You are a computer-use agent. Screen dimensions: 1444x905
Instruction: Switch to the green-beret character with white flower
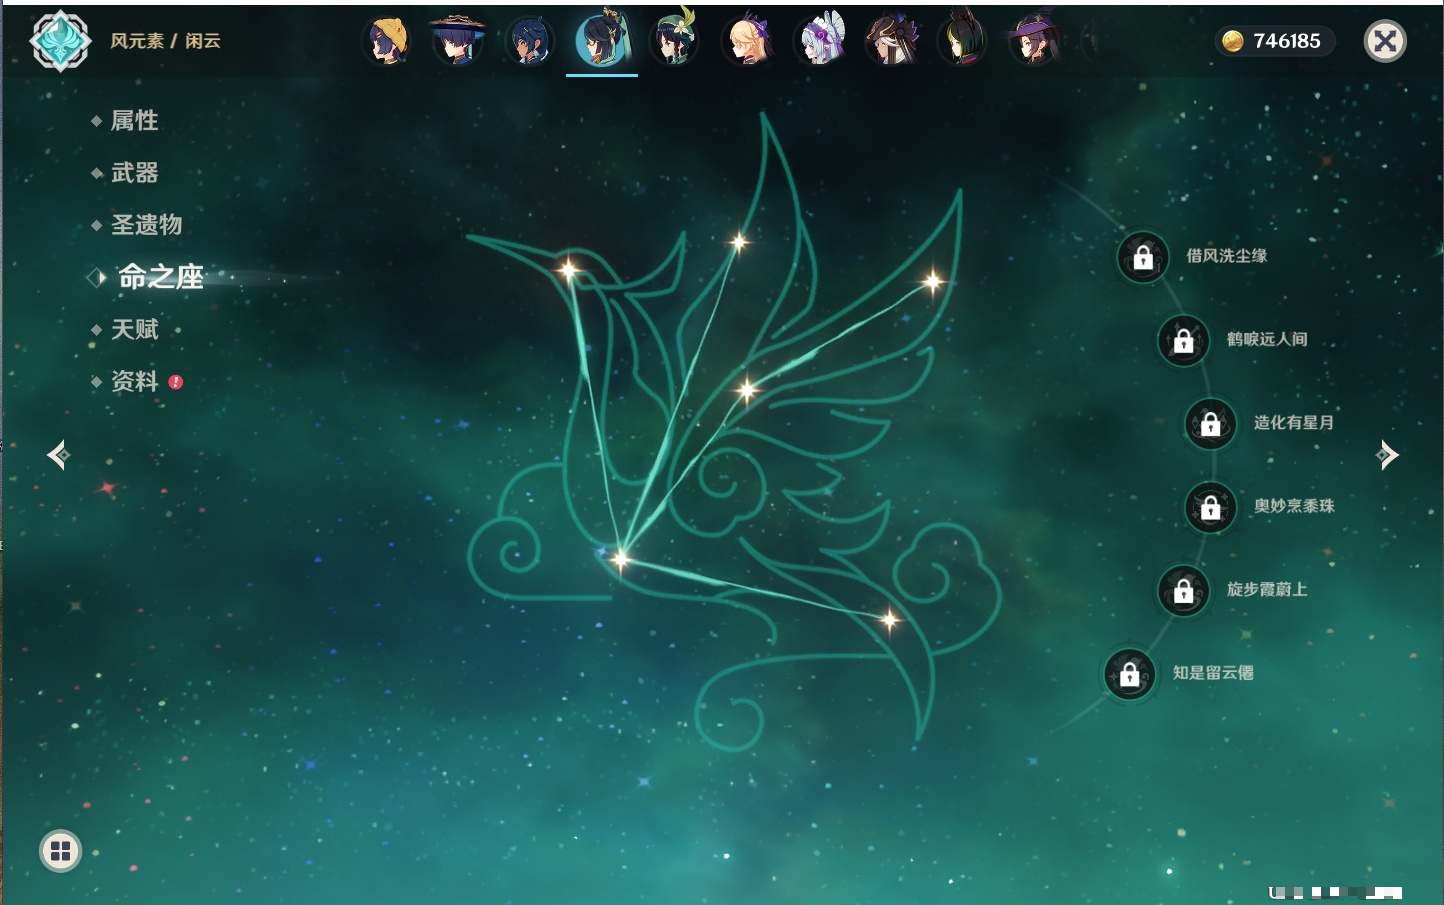click(x=674, y=39)
